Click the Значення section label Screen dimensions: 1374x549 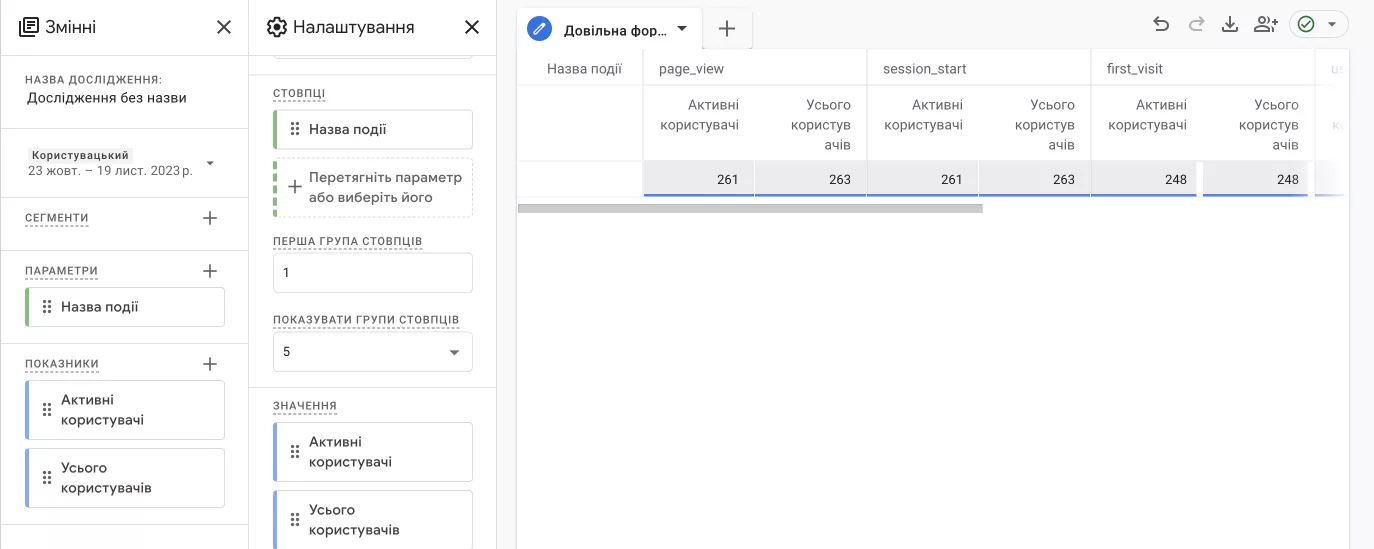coord(305,406)
